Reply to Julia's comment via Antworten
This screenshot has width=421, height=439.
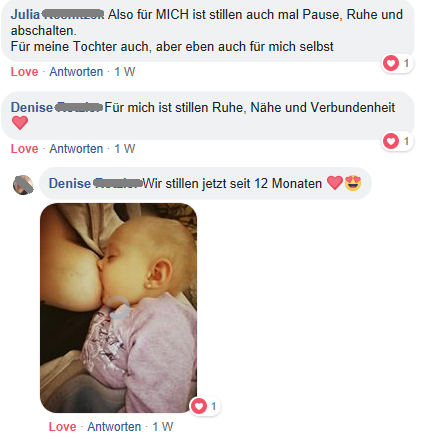tap(76, 72)
